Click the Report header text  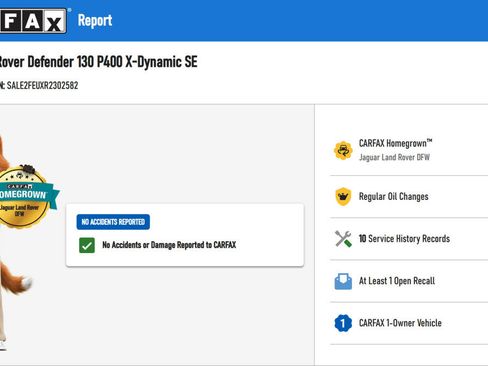tap(95, 21)
